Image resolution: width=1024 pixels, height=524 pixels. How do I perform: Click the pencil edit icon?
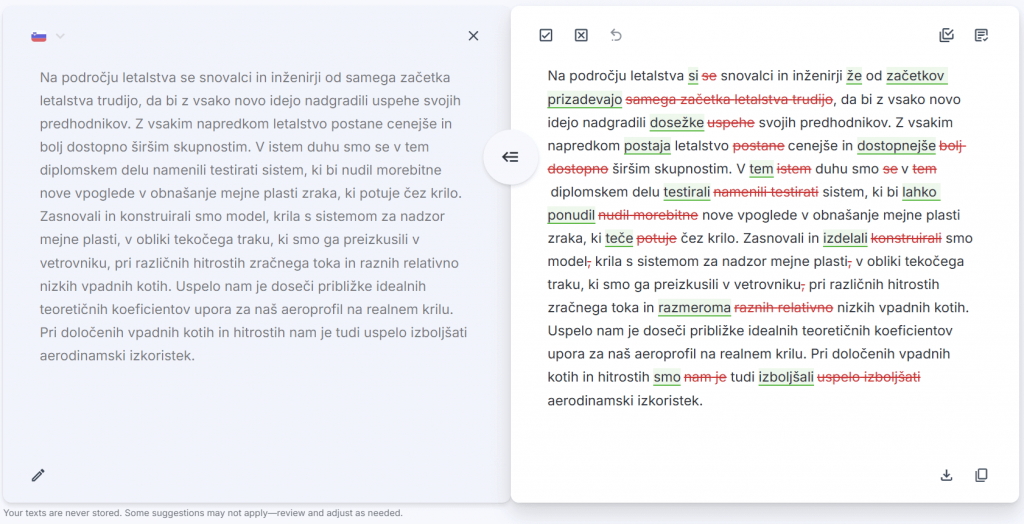point(38,475)
